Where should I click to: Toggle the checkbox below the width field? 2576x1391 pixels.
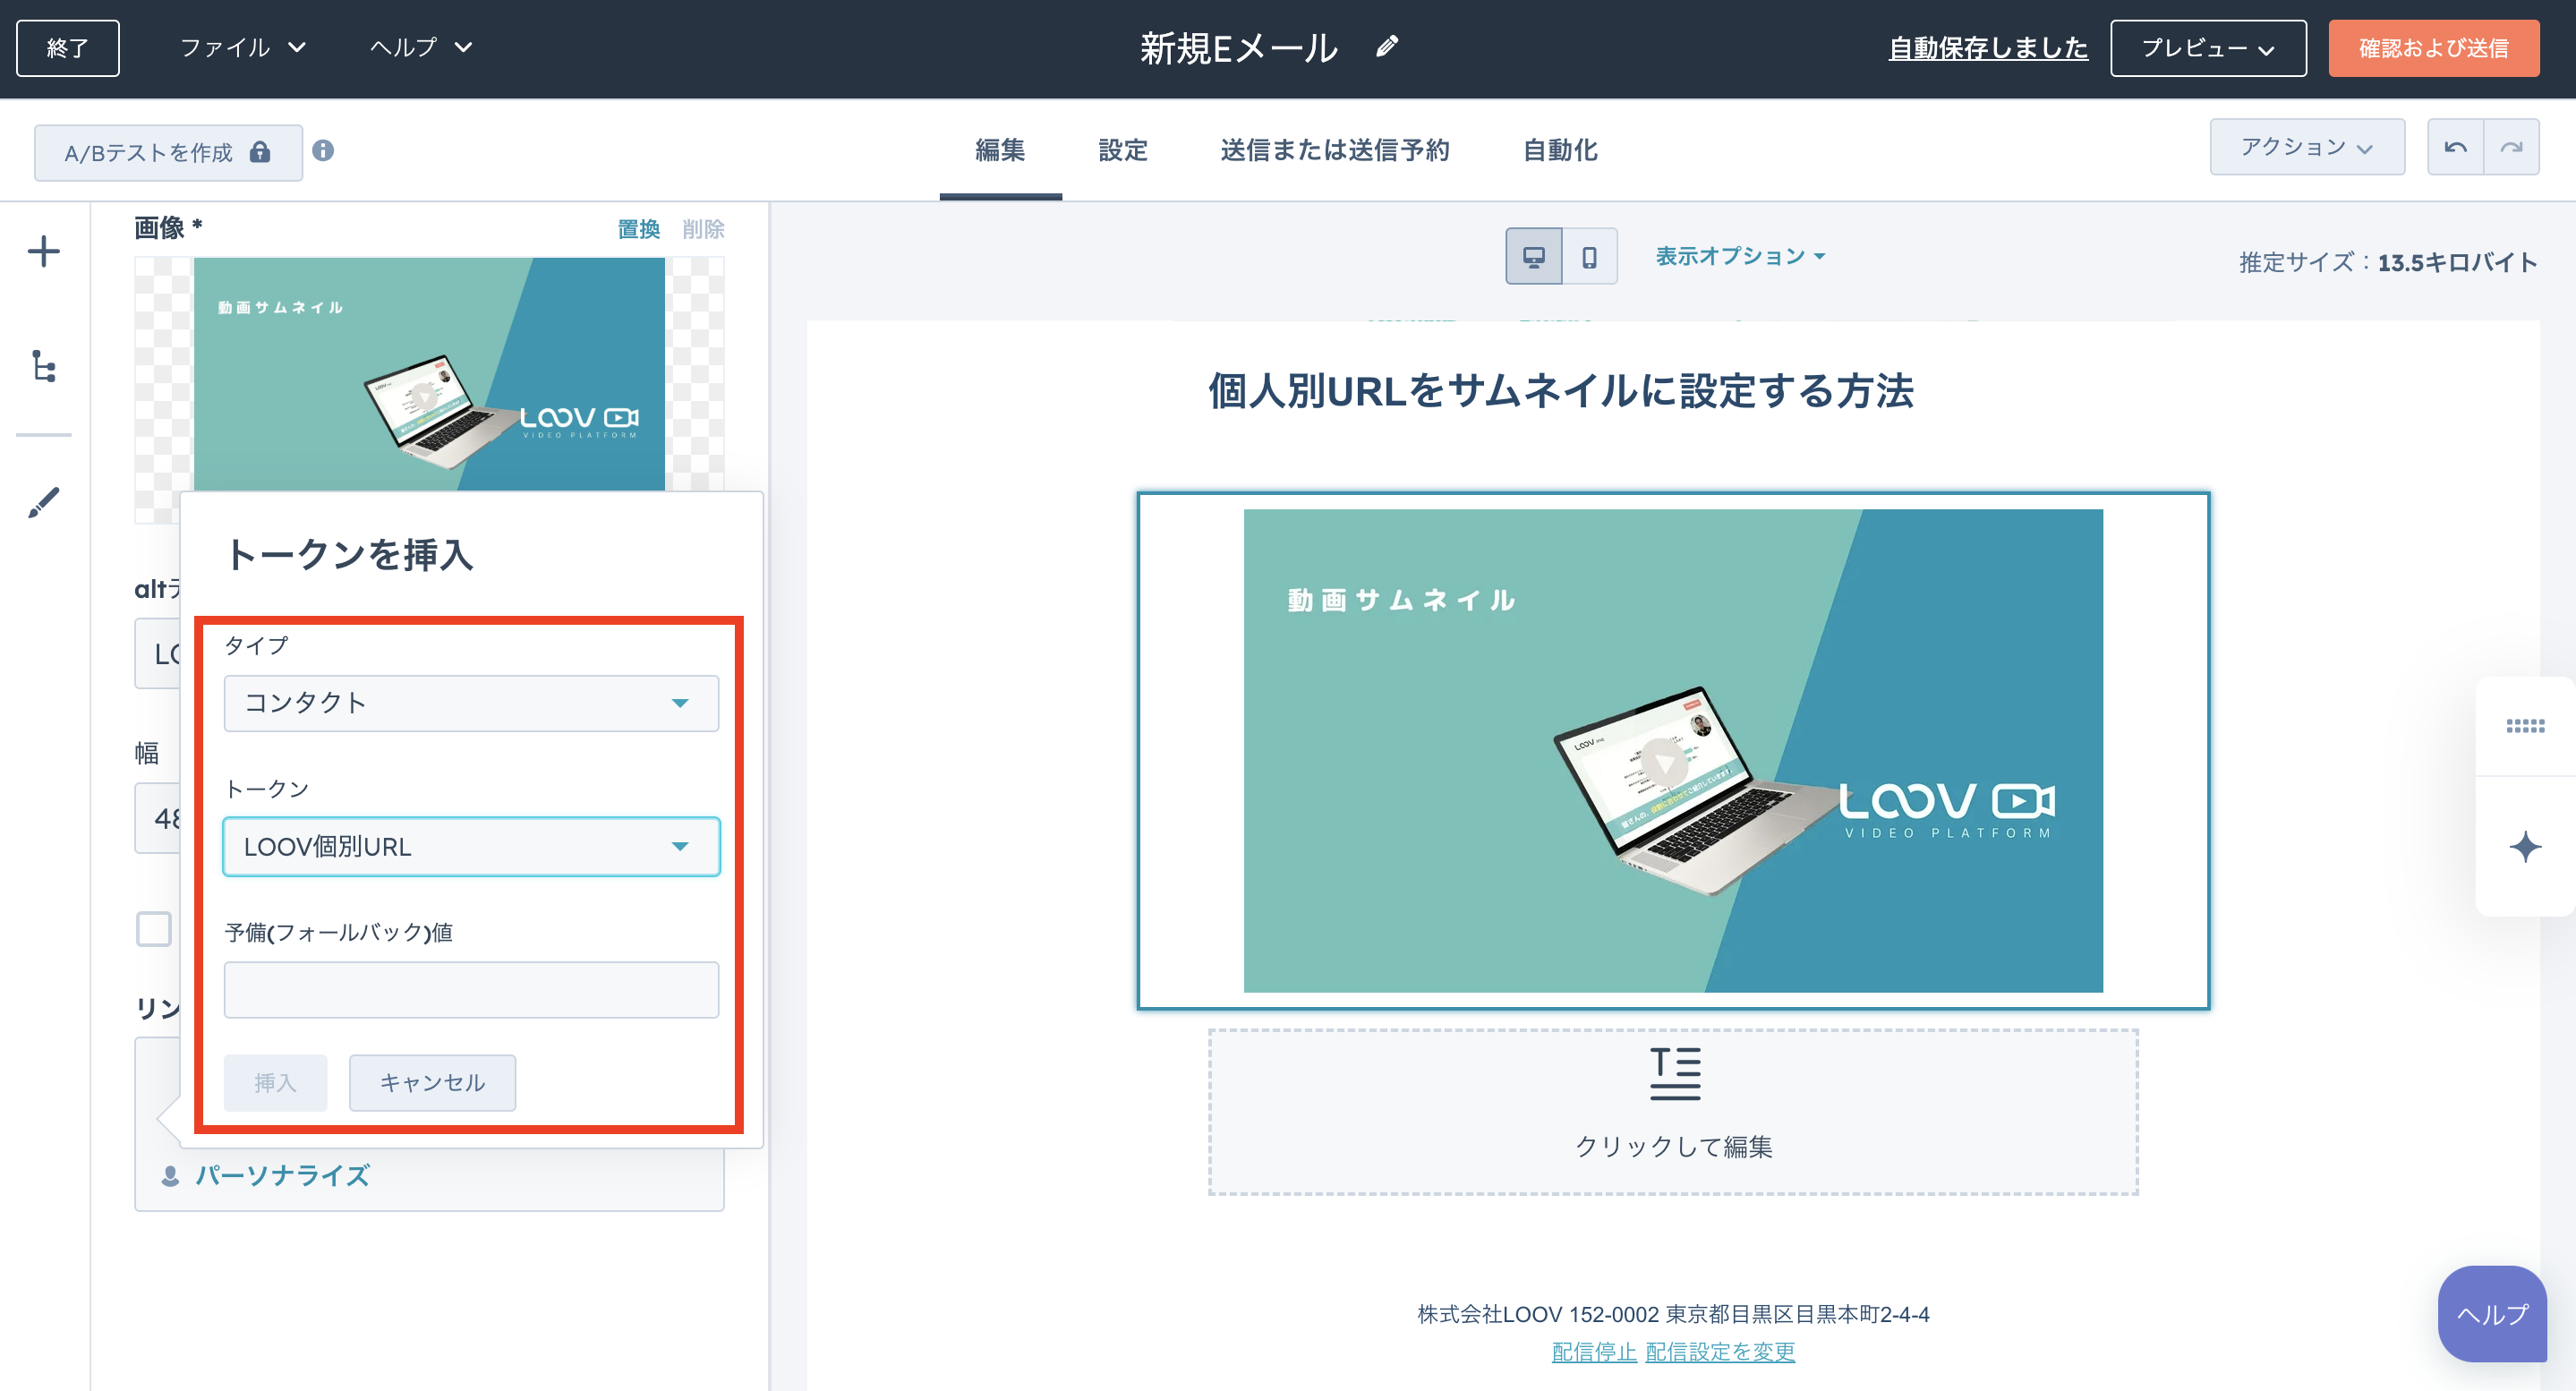click(154, 928)
